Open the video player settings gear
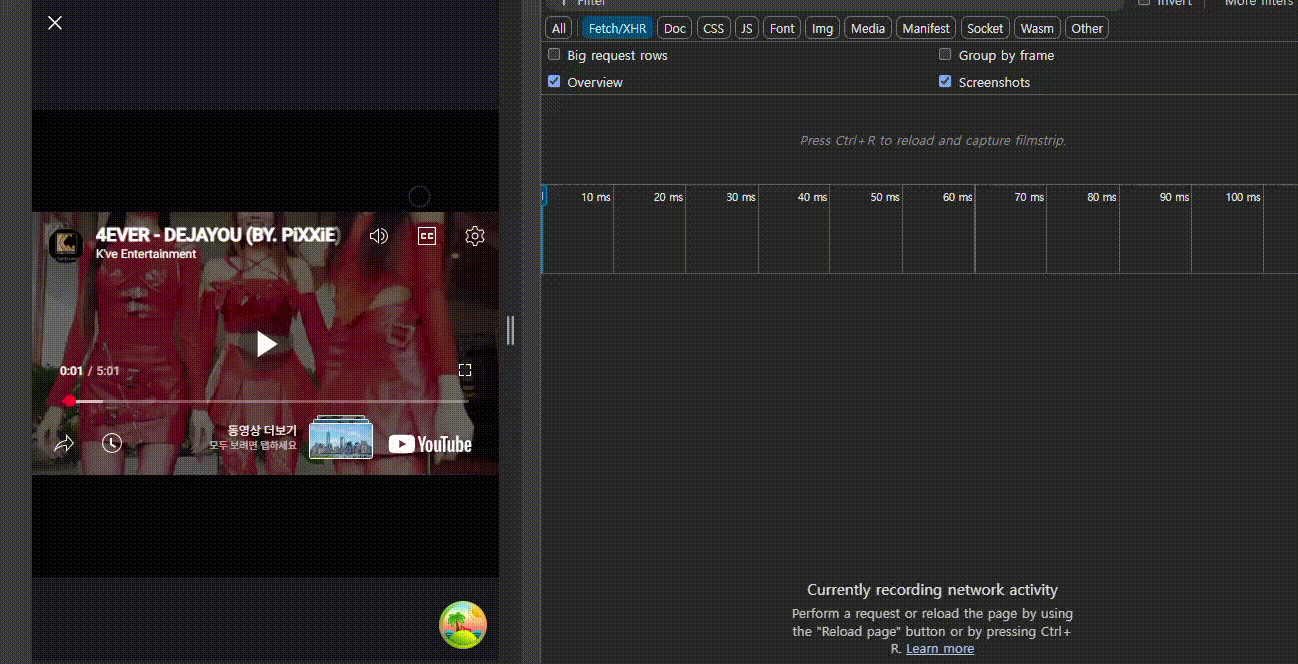1298x664 pixels. (475, 236)
